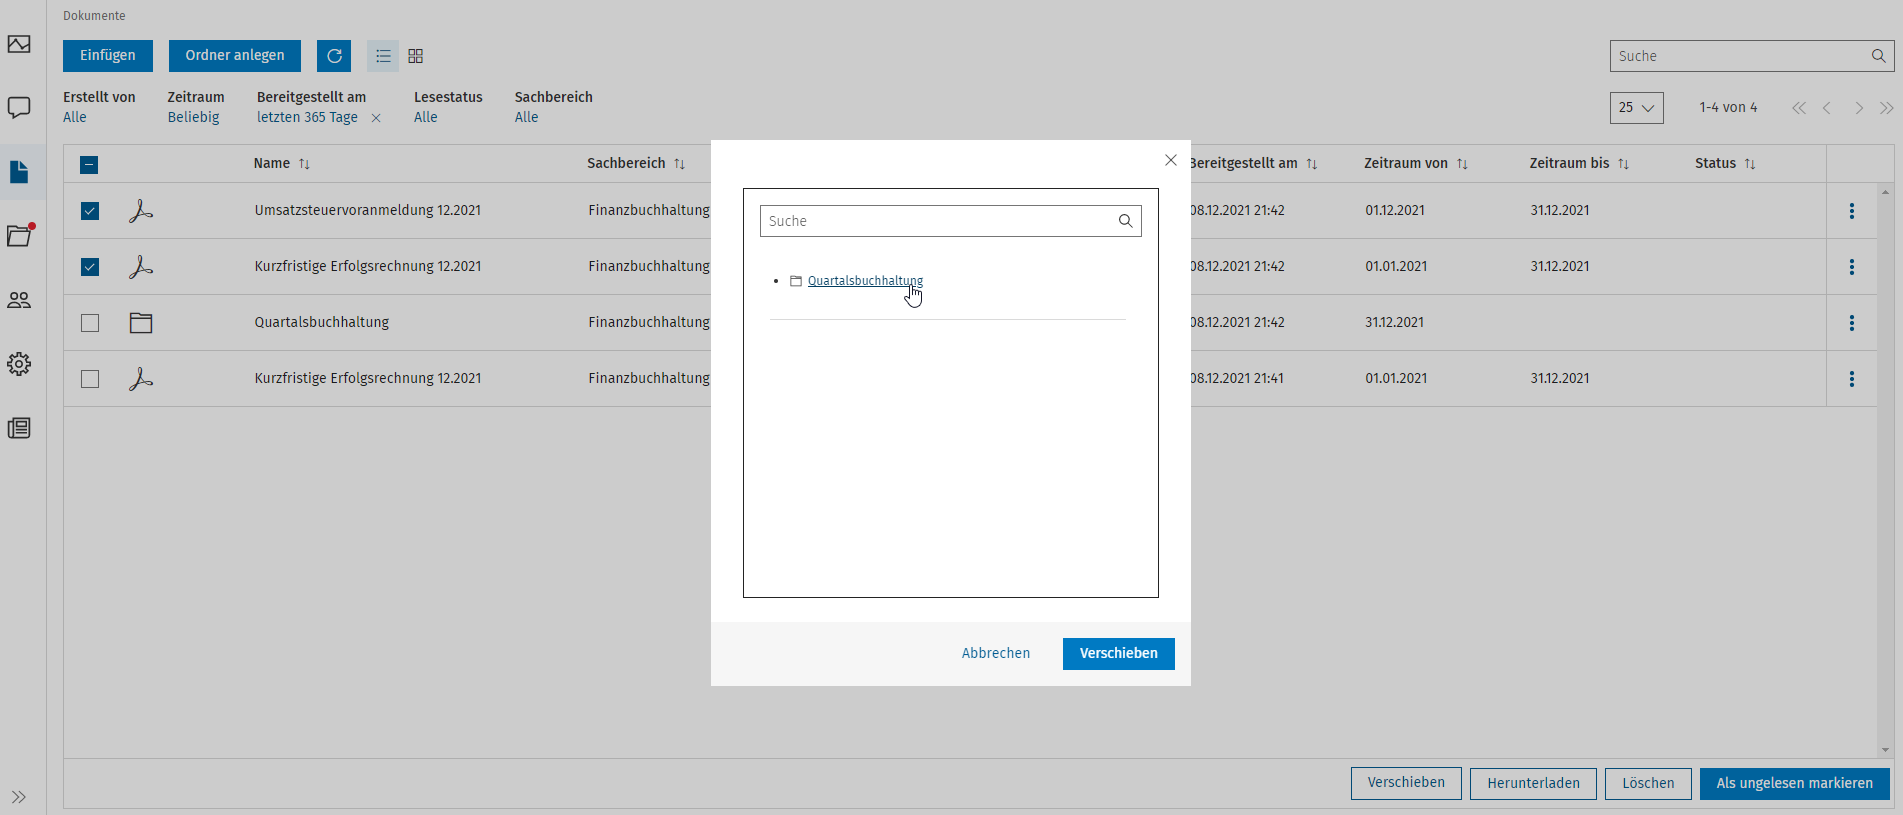This screenshot has height=815, width=1903.
Task: Open the messages chat sidebar icon
Action: click(x=19, y=107)
